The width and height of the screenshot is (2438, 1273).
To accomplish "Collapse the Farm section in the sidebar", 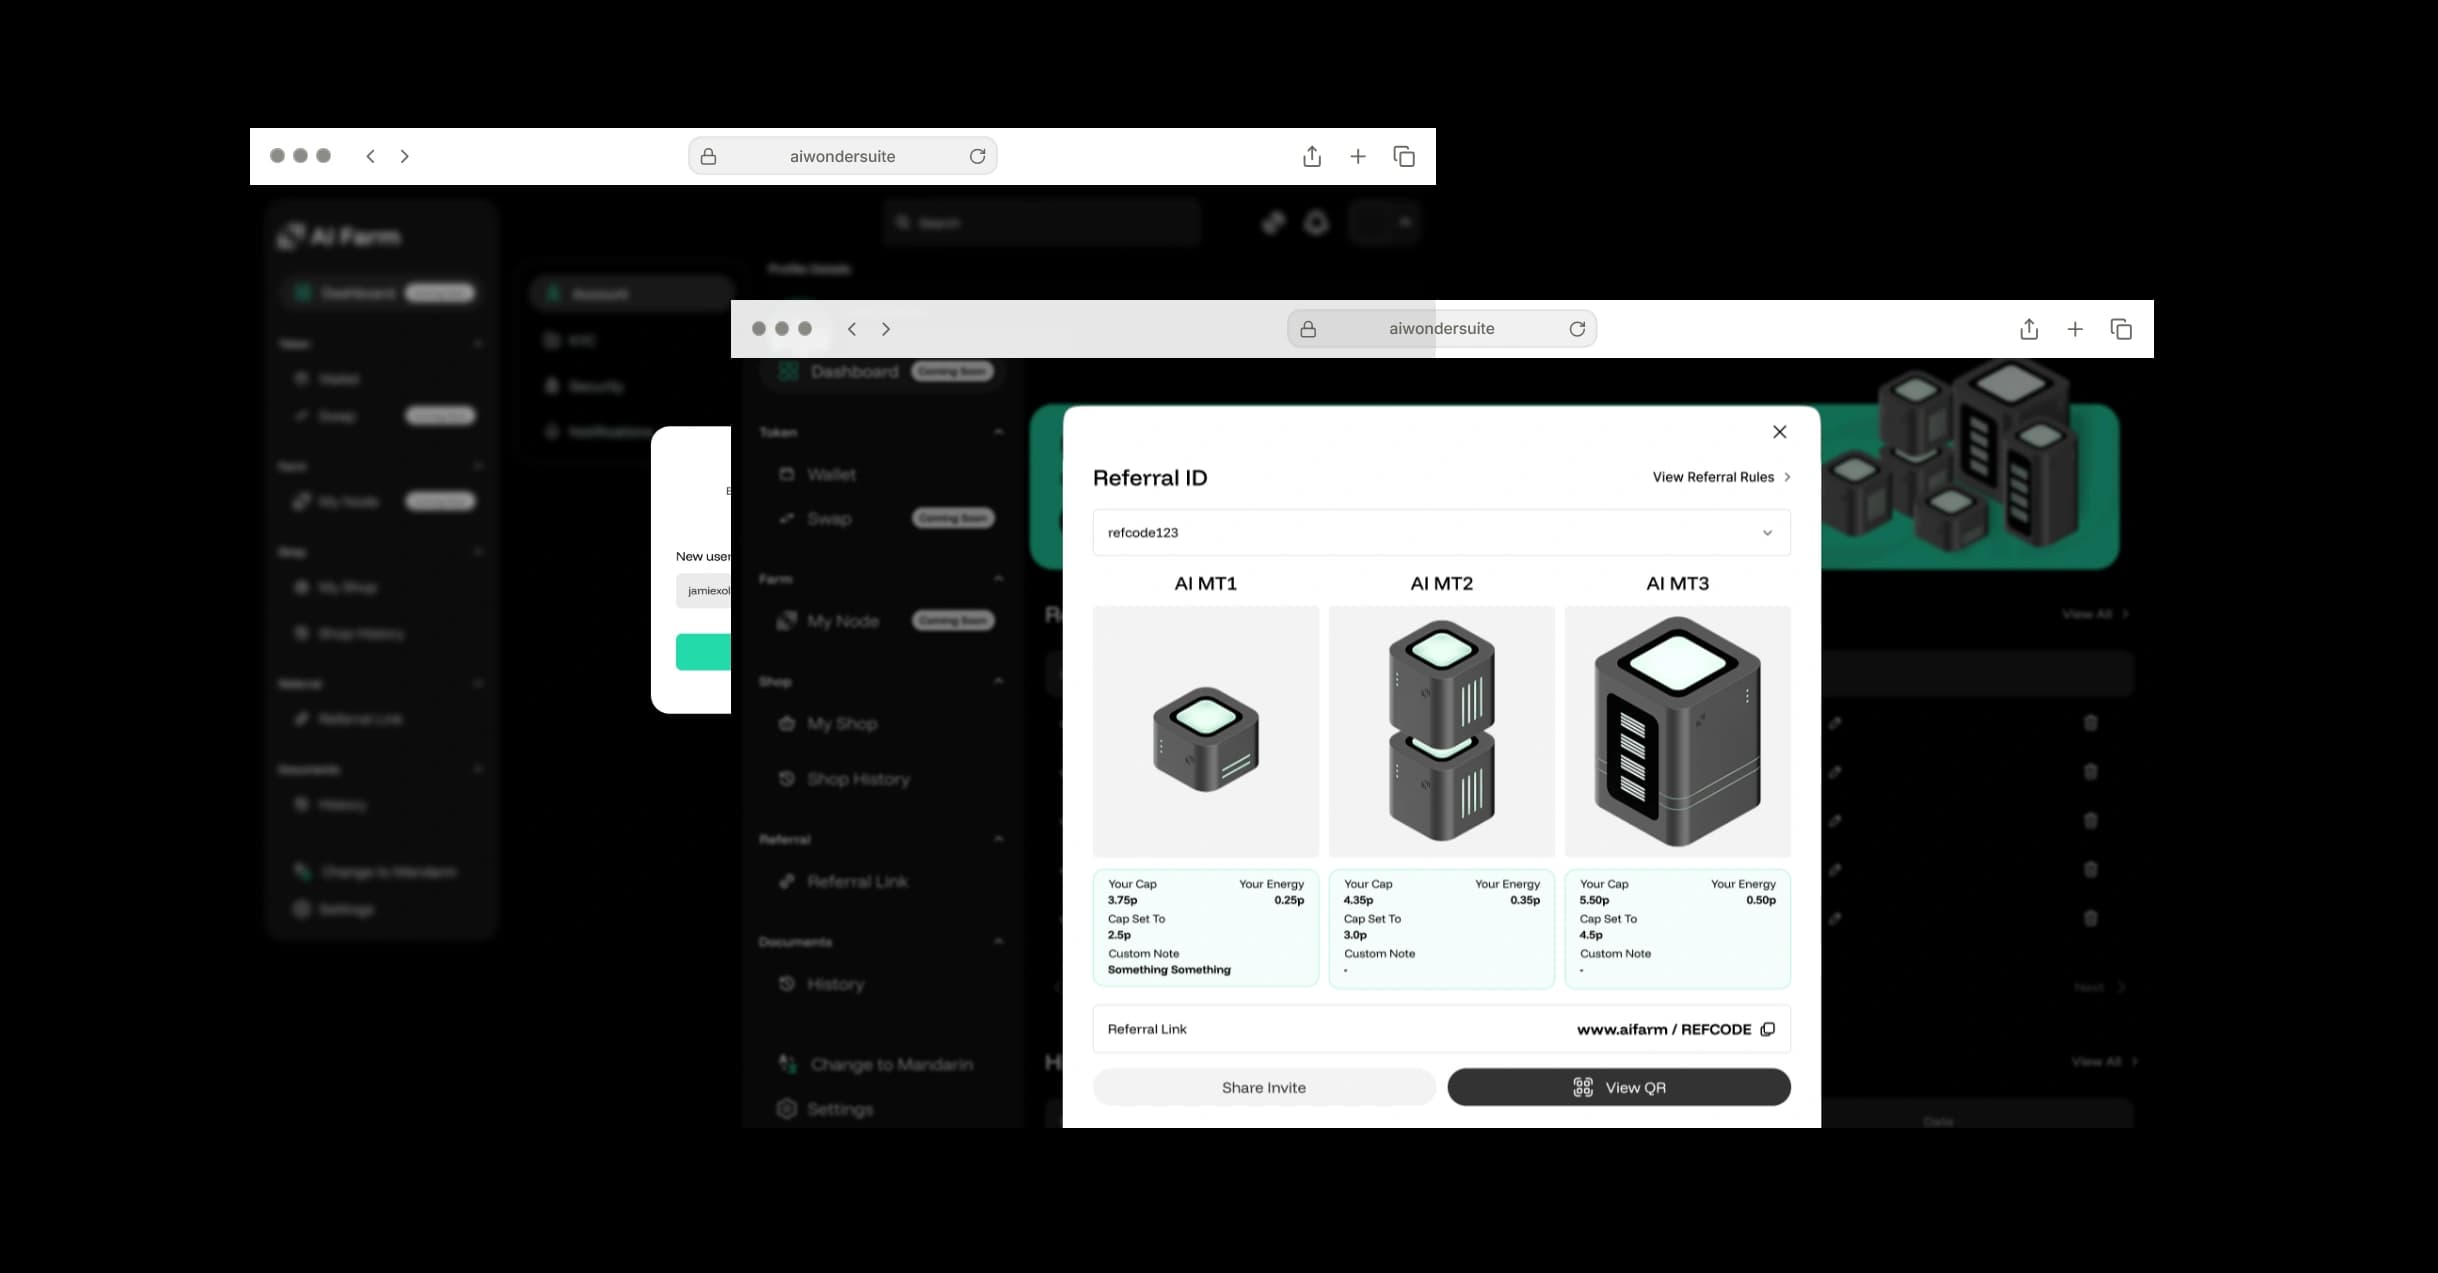I will click(x=997, y=578).
